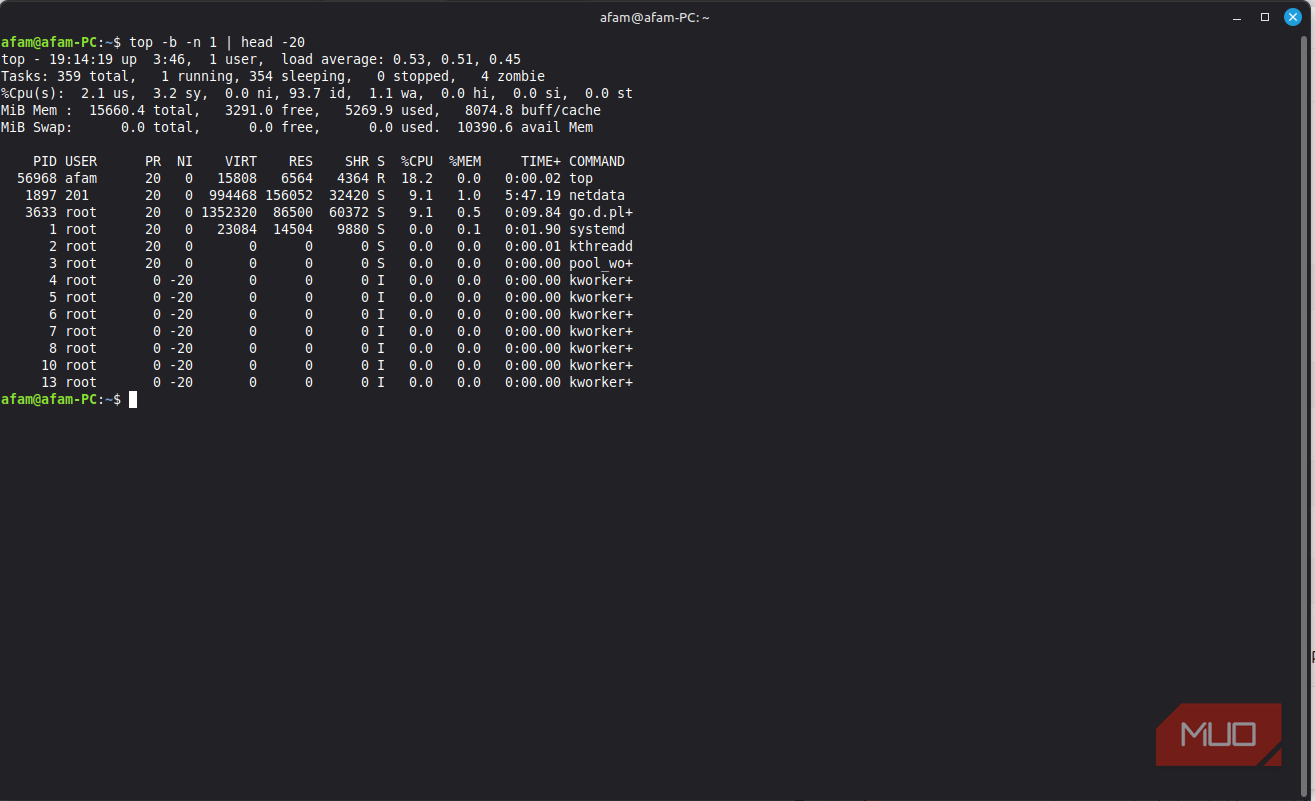
Task: Click the 'netdata' command name
Action: click(597, 195)
